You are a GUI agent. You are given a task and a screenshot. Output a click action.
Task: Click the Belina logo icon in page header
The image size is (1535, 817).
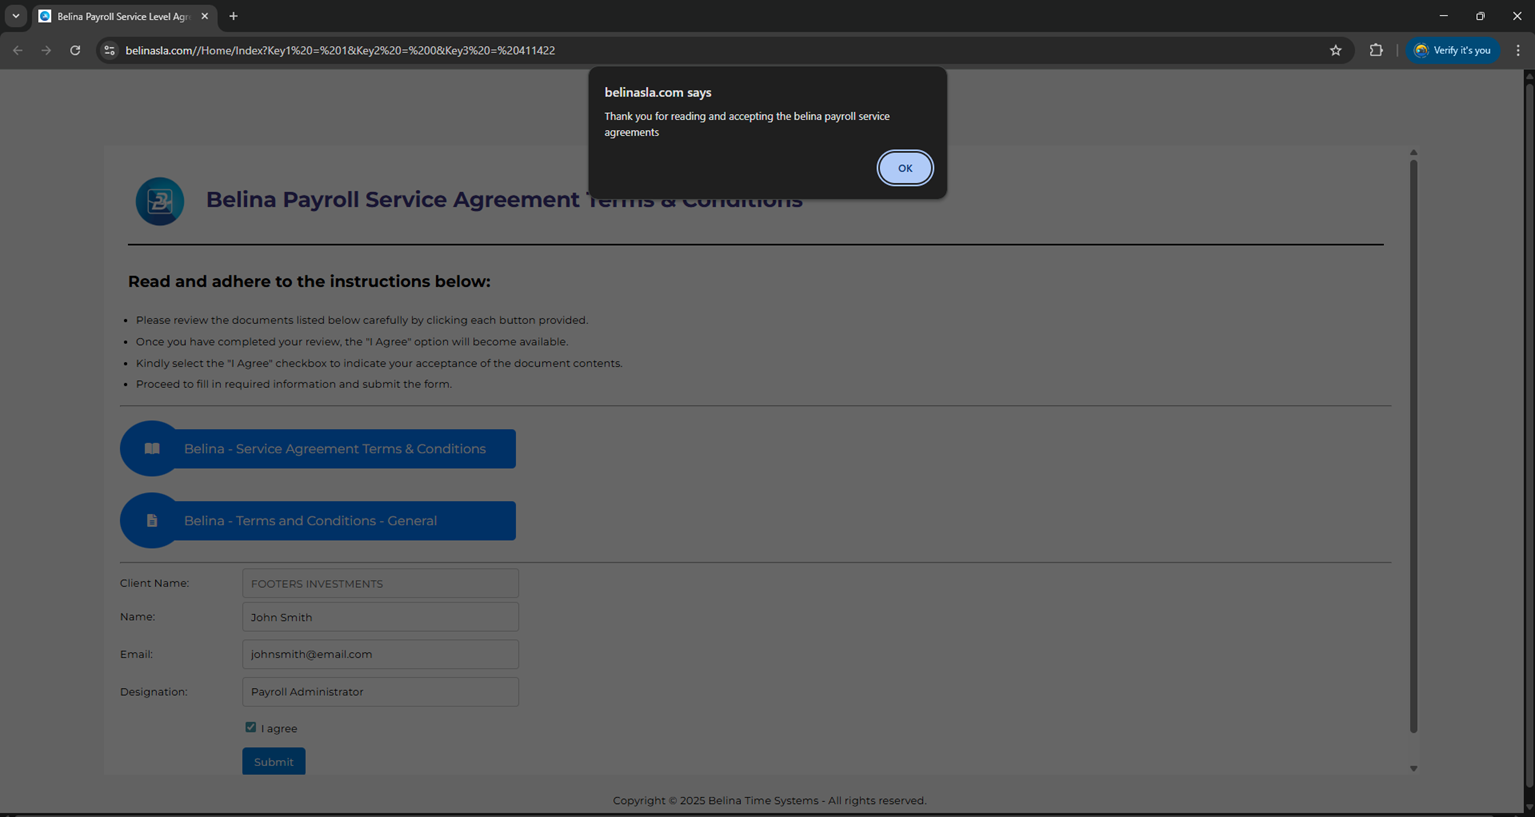160,201
